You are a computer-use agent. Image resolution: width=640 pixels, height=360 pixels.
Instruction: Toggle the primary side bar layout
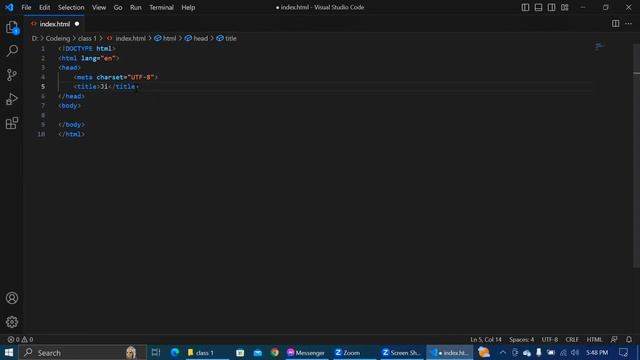525,7
